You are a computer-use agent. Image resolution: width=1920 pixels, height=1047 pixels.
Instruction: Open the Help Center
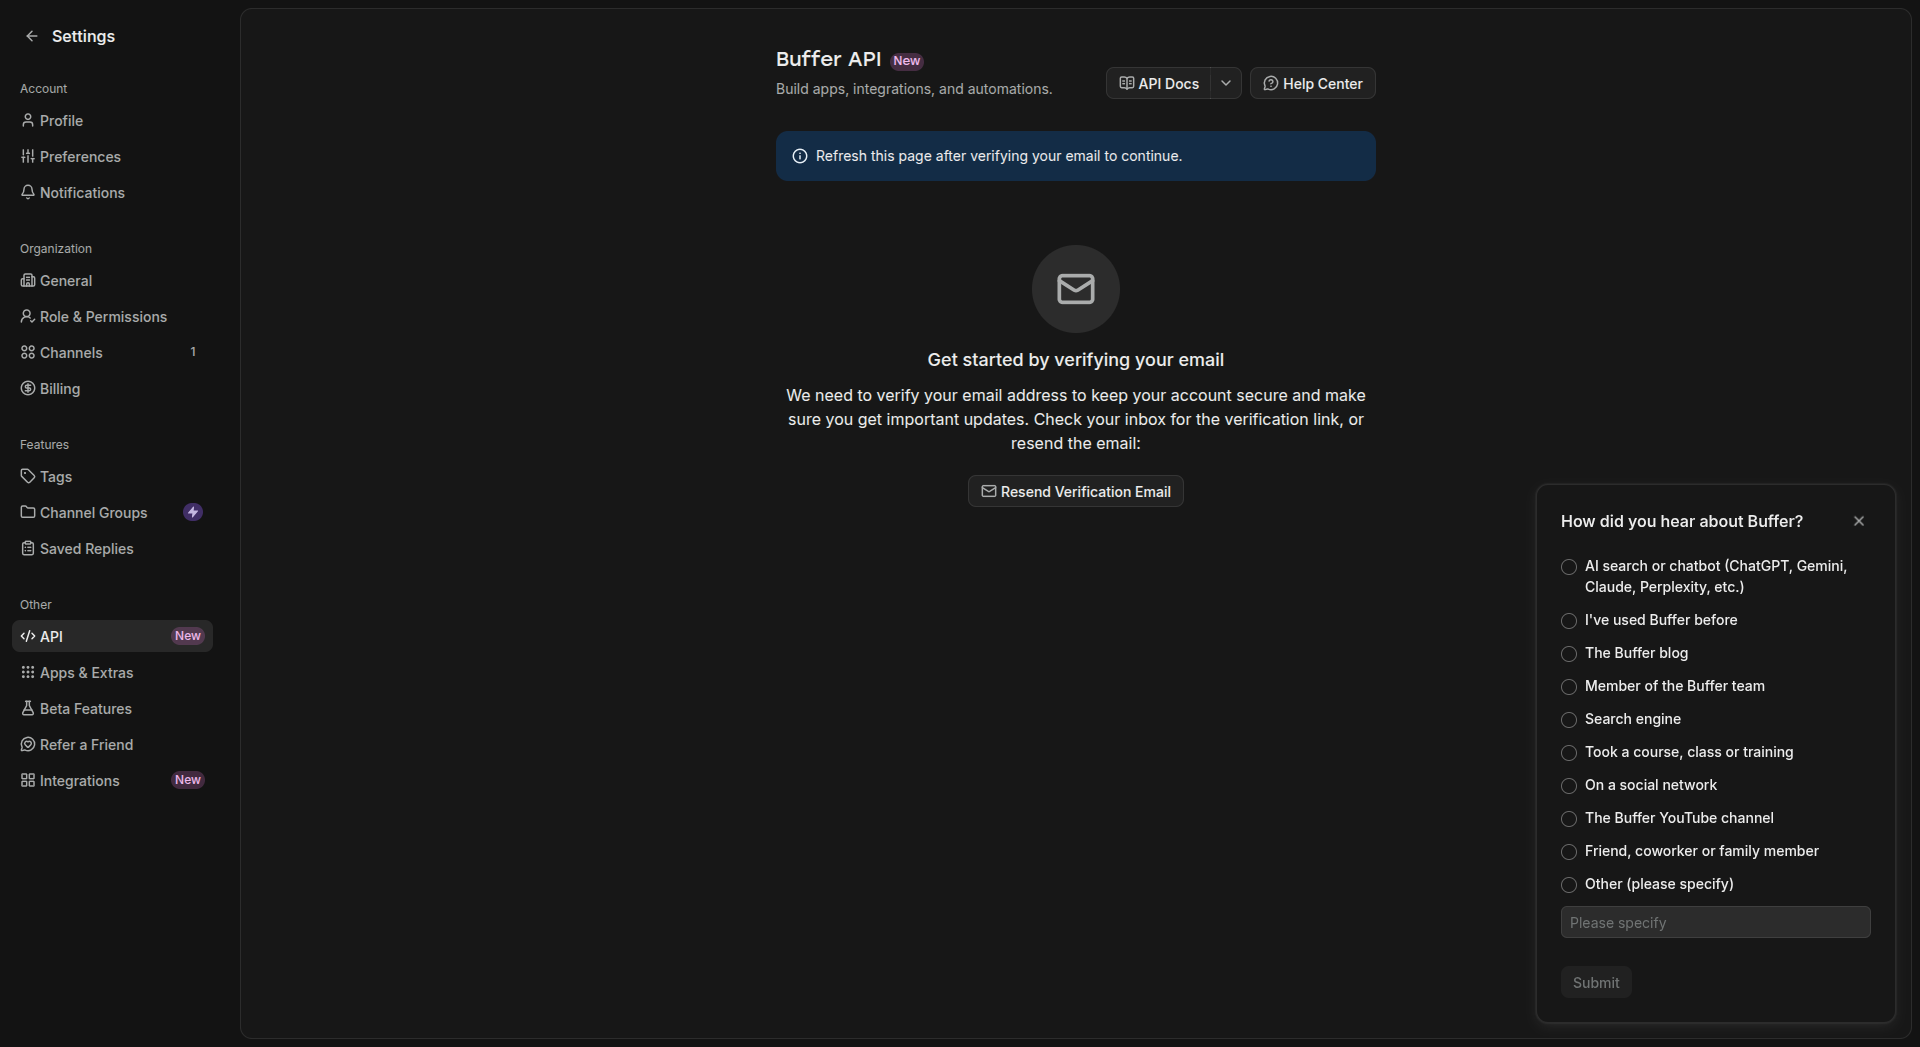tap(1312, 83)
